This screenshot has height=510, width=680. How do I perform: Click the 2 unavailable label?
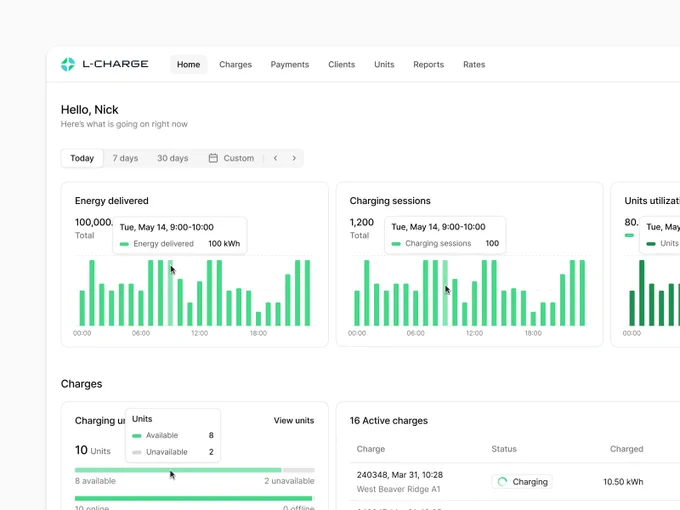tap(289, 481)
